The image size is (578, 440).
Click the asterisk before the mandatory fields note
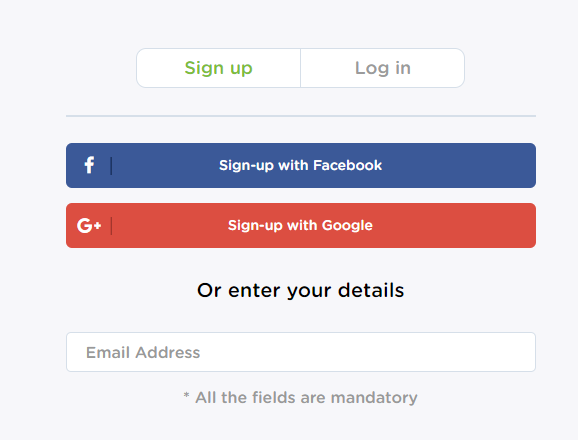click(x=187, y=396)
